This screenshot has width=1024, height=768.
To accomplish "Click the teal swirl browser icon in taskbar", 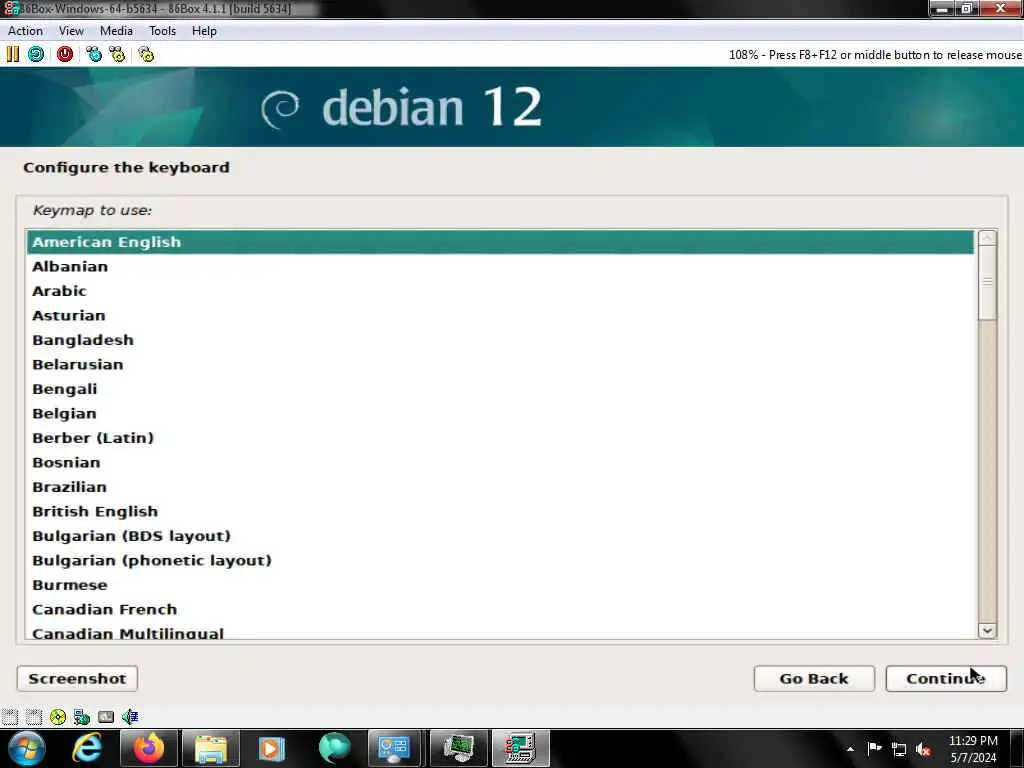I will pyautogui.click(x=334, y=748).
